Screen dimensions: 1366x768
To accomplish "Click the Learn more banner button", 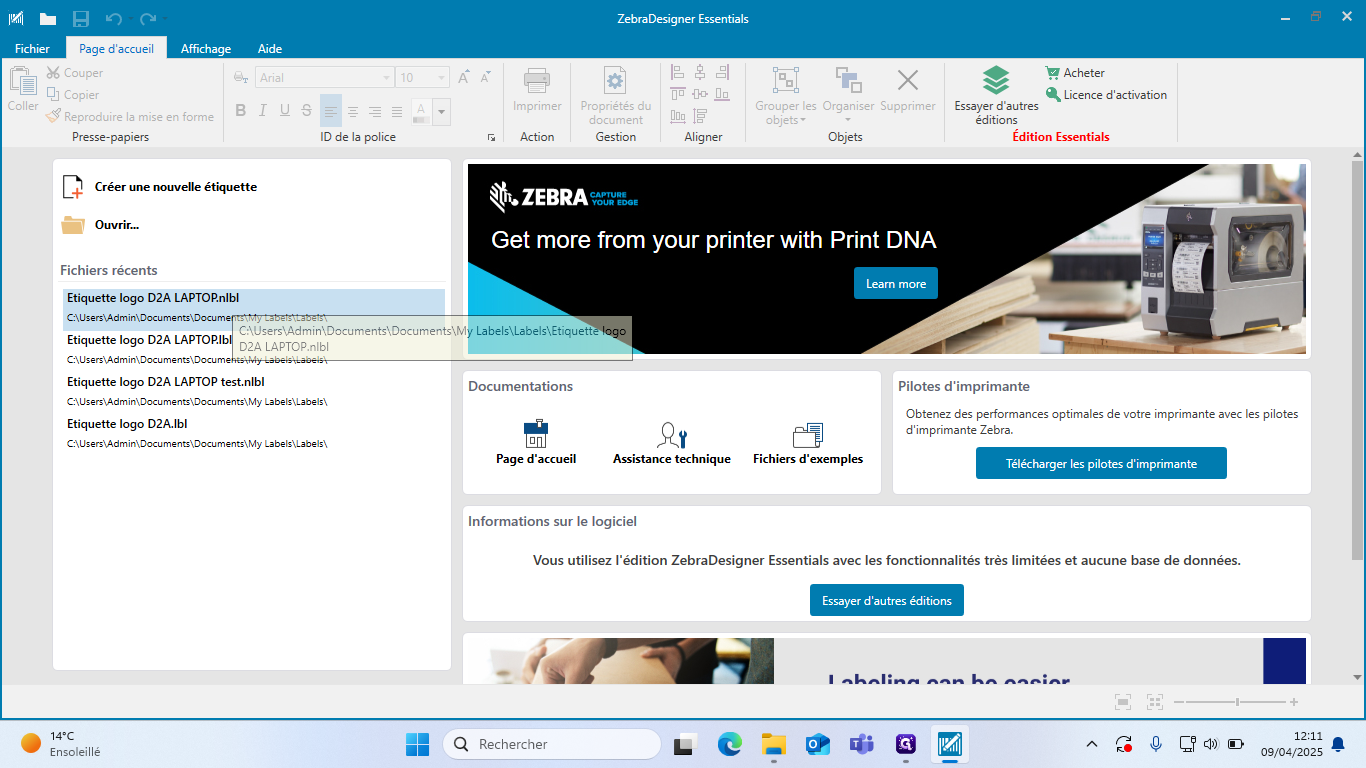I will (896, 283).
